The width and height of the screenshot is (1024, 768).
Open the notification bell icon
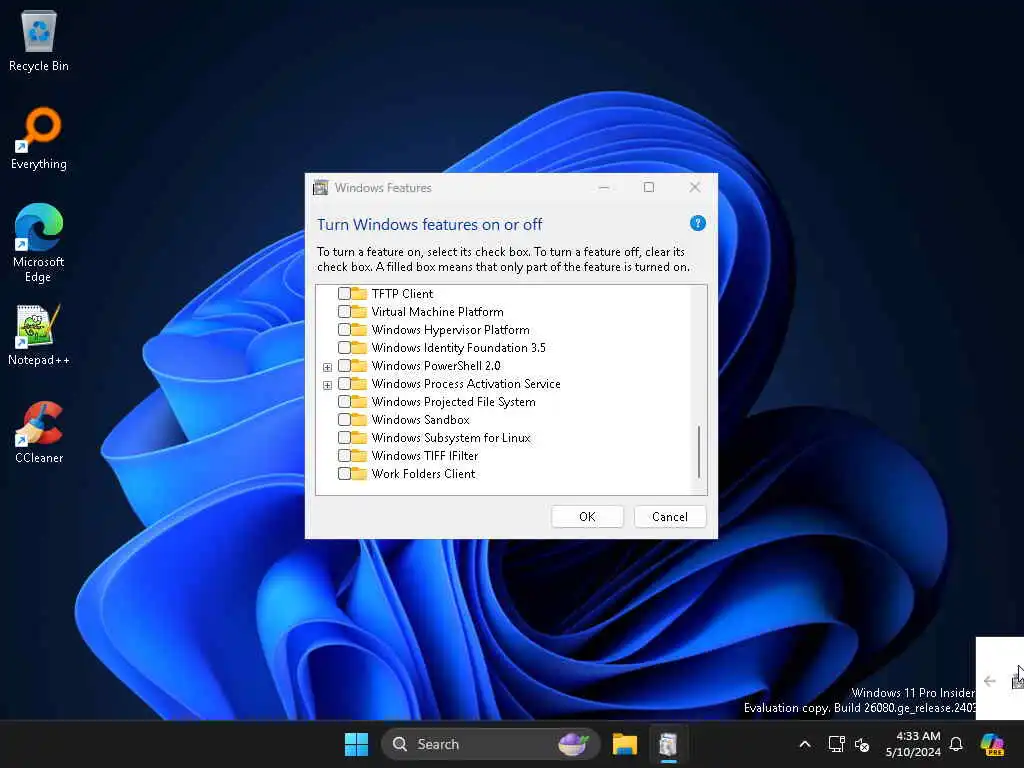pos(956,744)
